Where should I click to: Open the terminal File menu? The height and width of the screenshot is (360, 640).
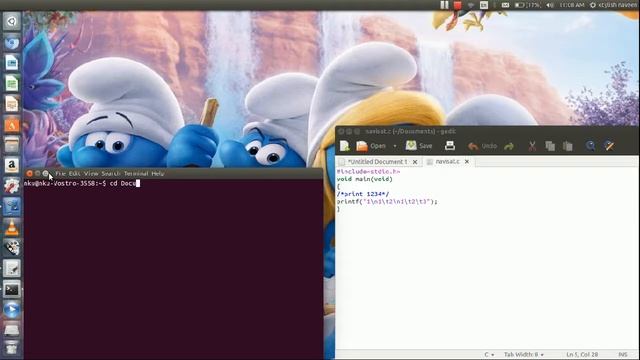click(60, 173)
